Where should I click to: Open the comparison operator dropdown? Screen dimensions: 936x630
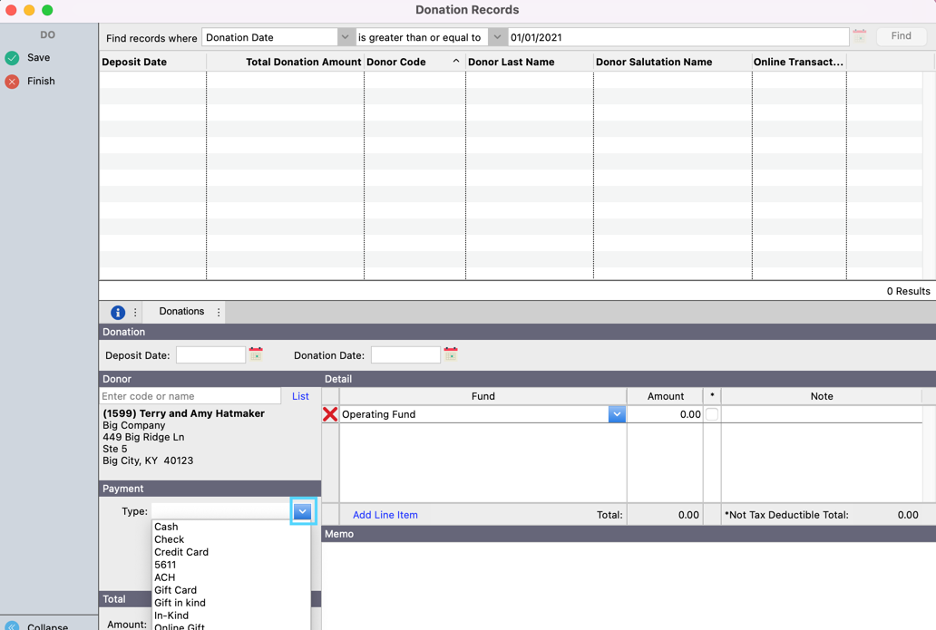point(497,37)
